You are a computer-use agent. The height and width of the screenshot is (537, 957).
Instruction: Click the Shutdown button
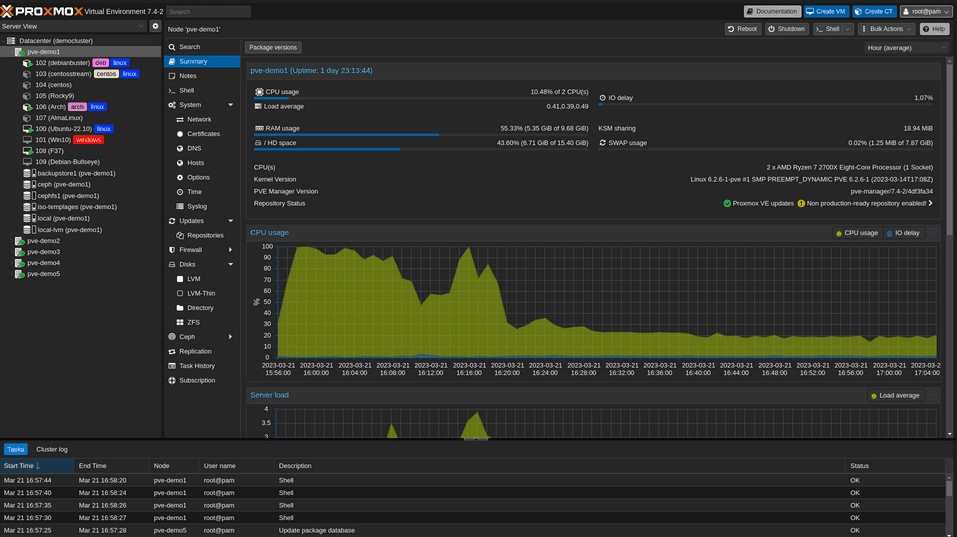(787, 29)
